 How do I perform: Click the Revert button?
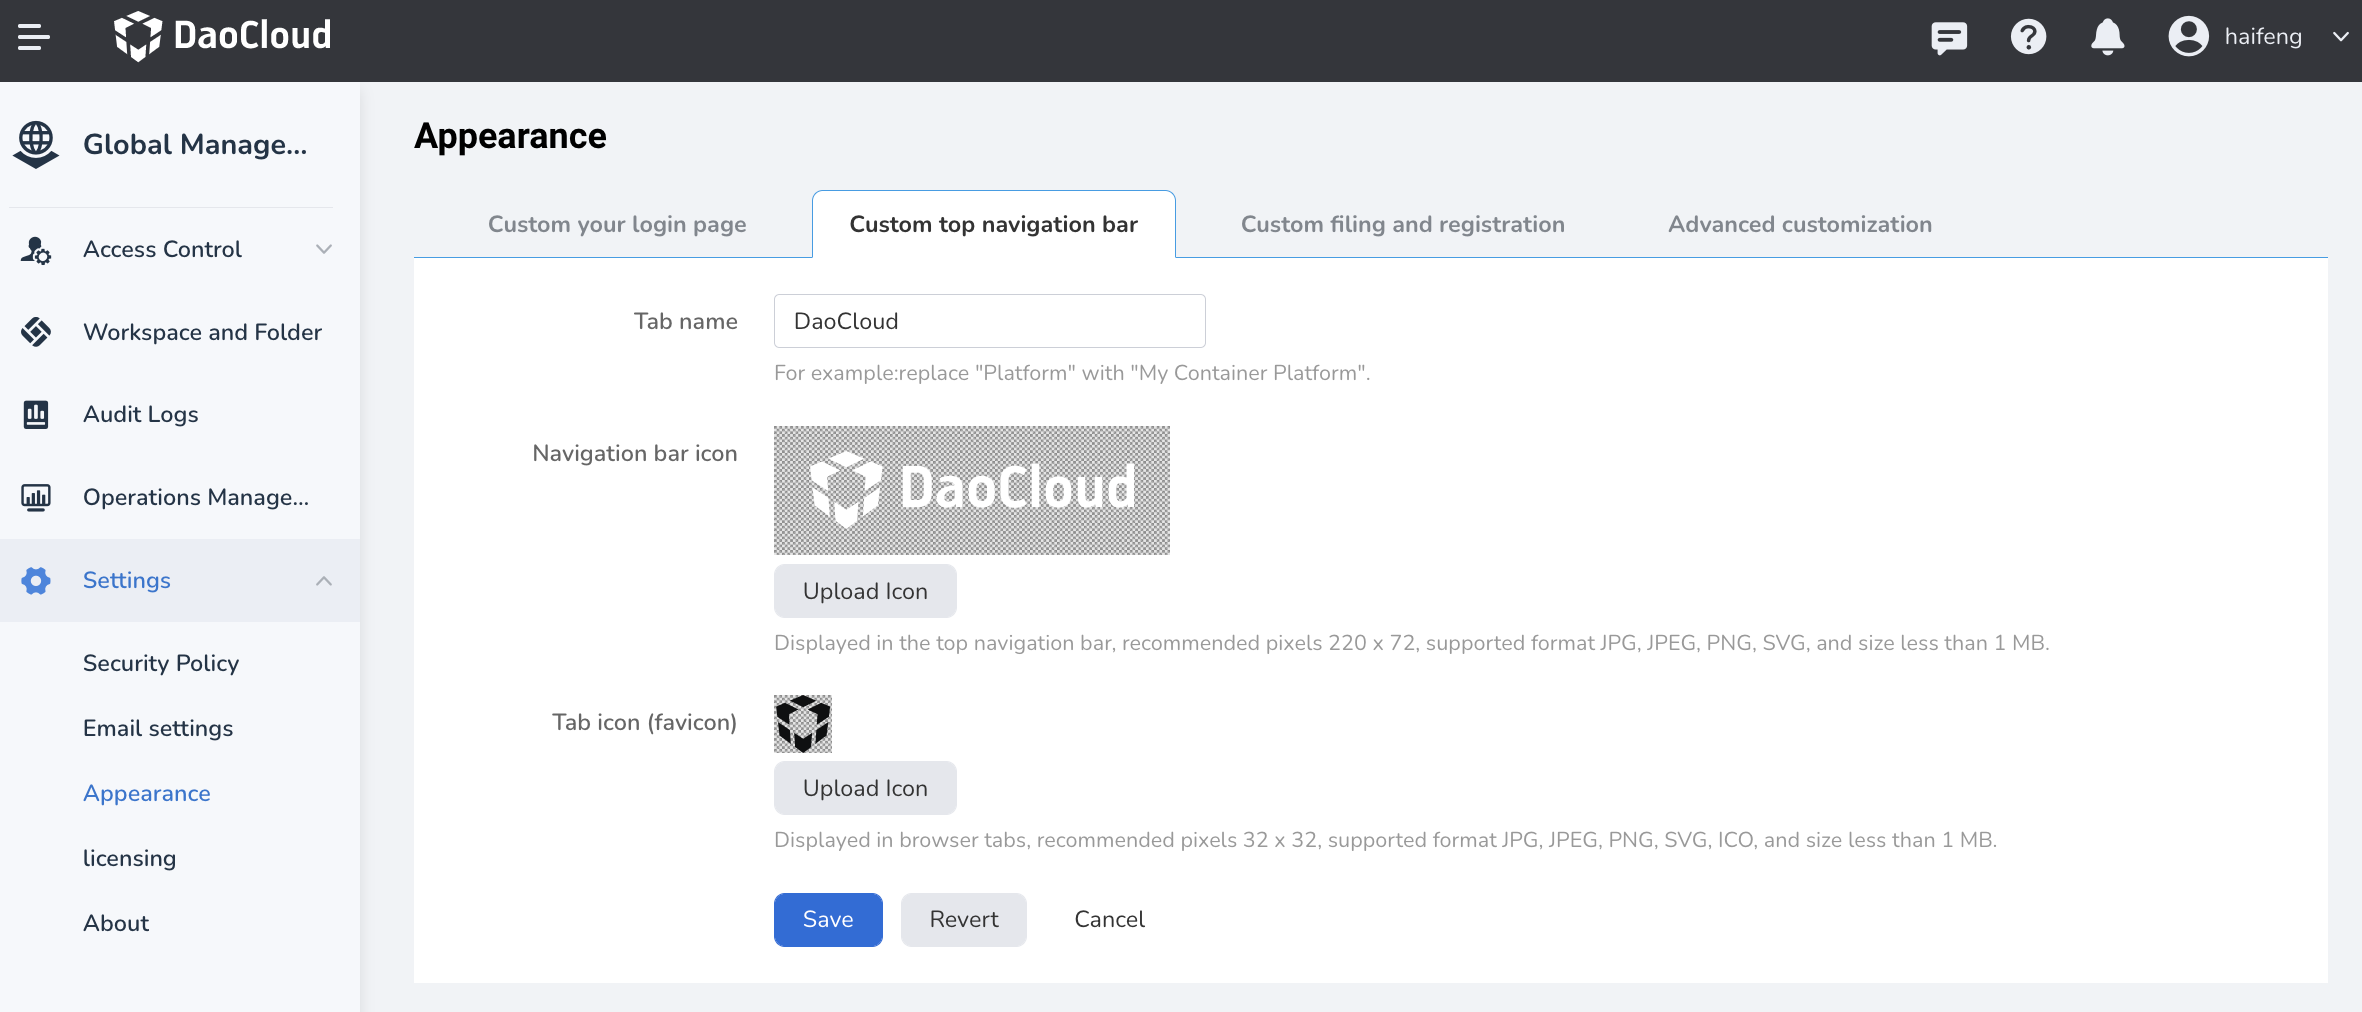tap(964, 920)
